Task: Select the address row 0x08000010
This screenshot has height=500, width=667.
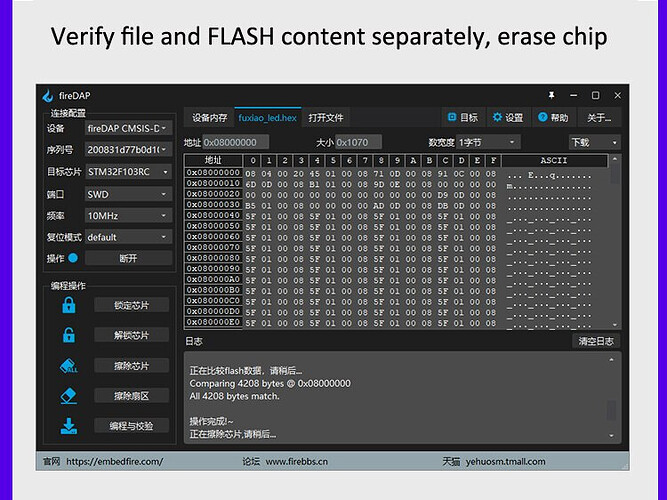Action: coord(214,183)
